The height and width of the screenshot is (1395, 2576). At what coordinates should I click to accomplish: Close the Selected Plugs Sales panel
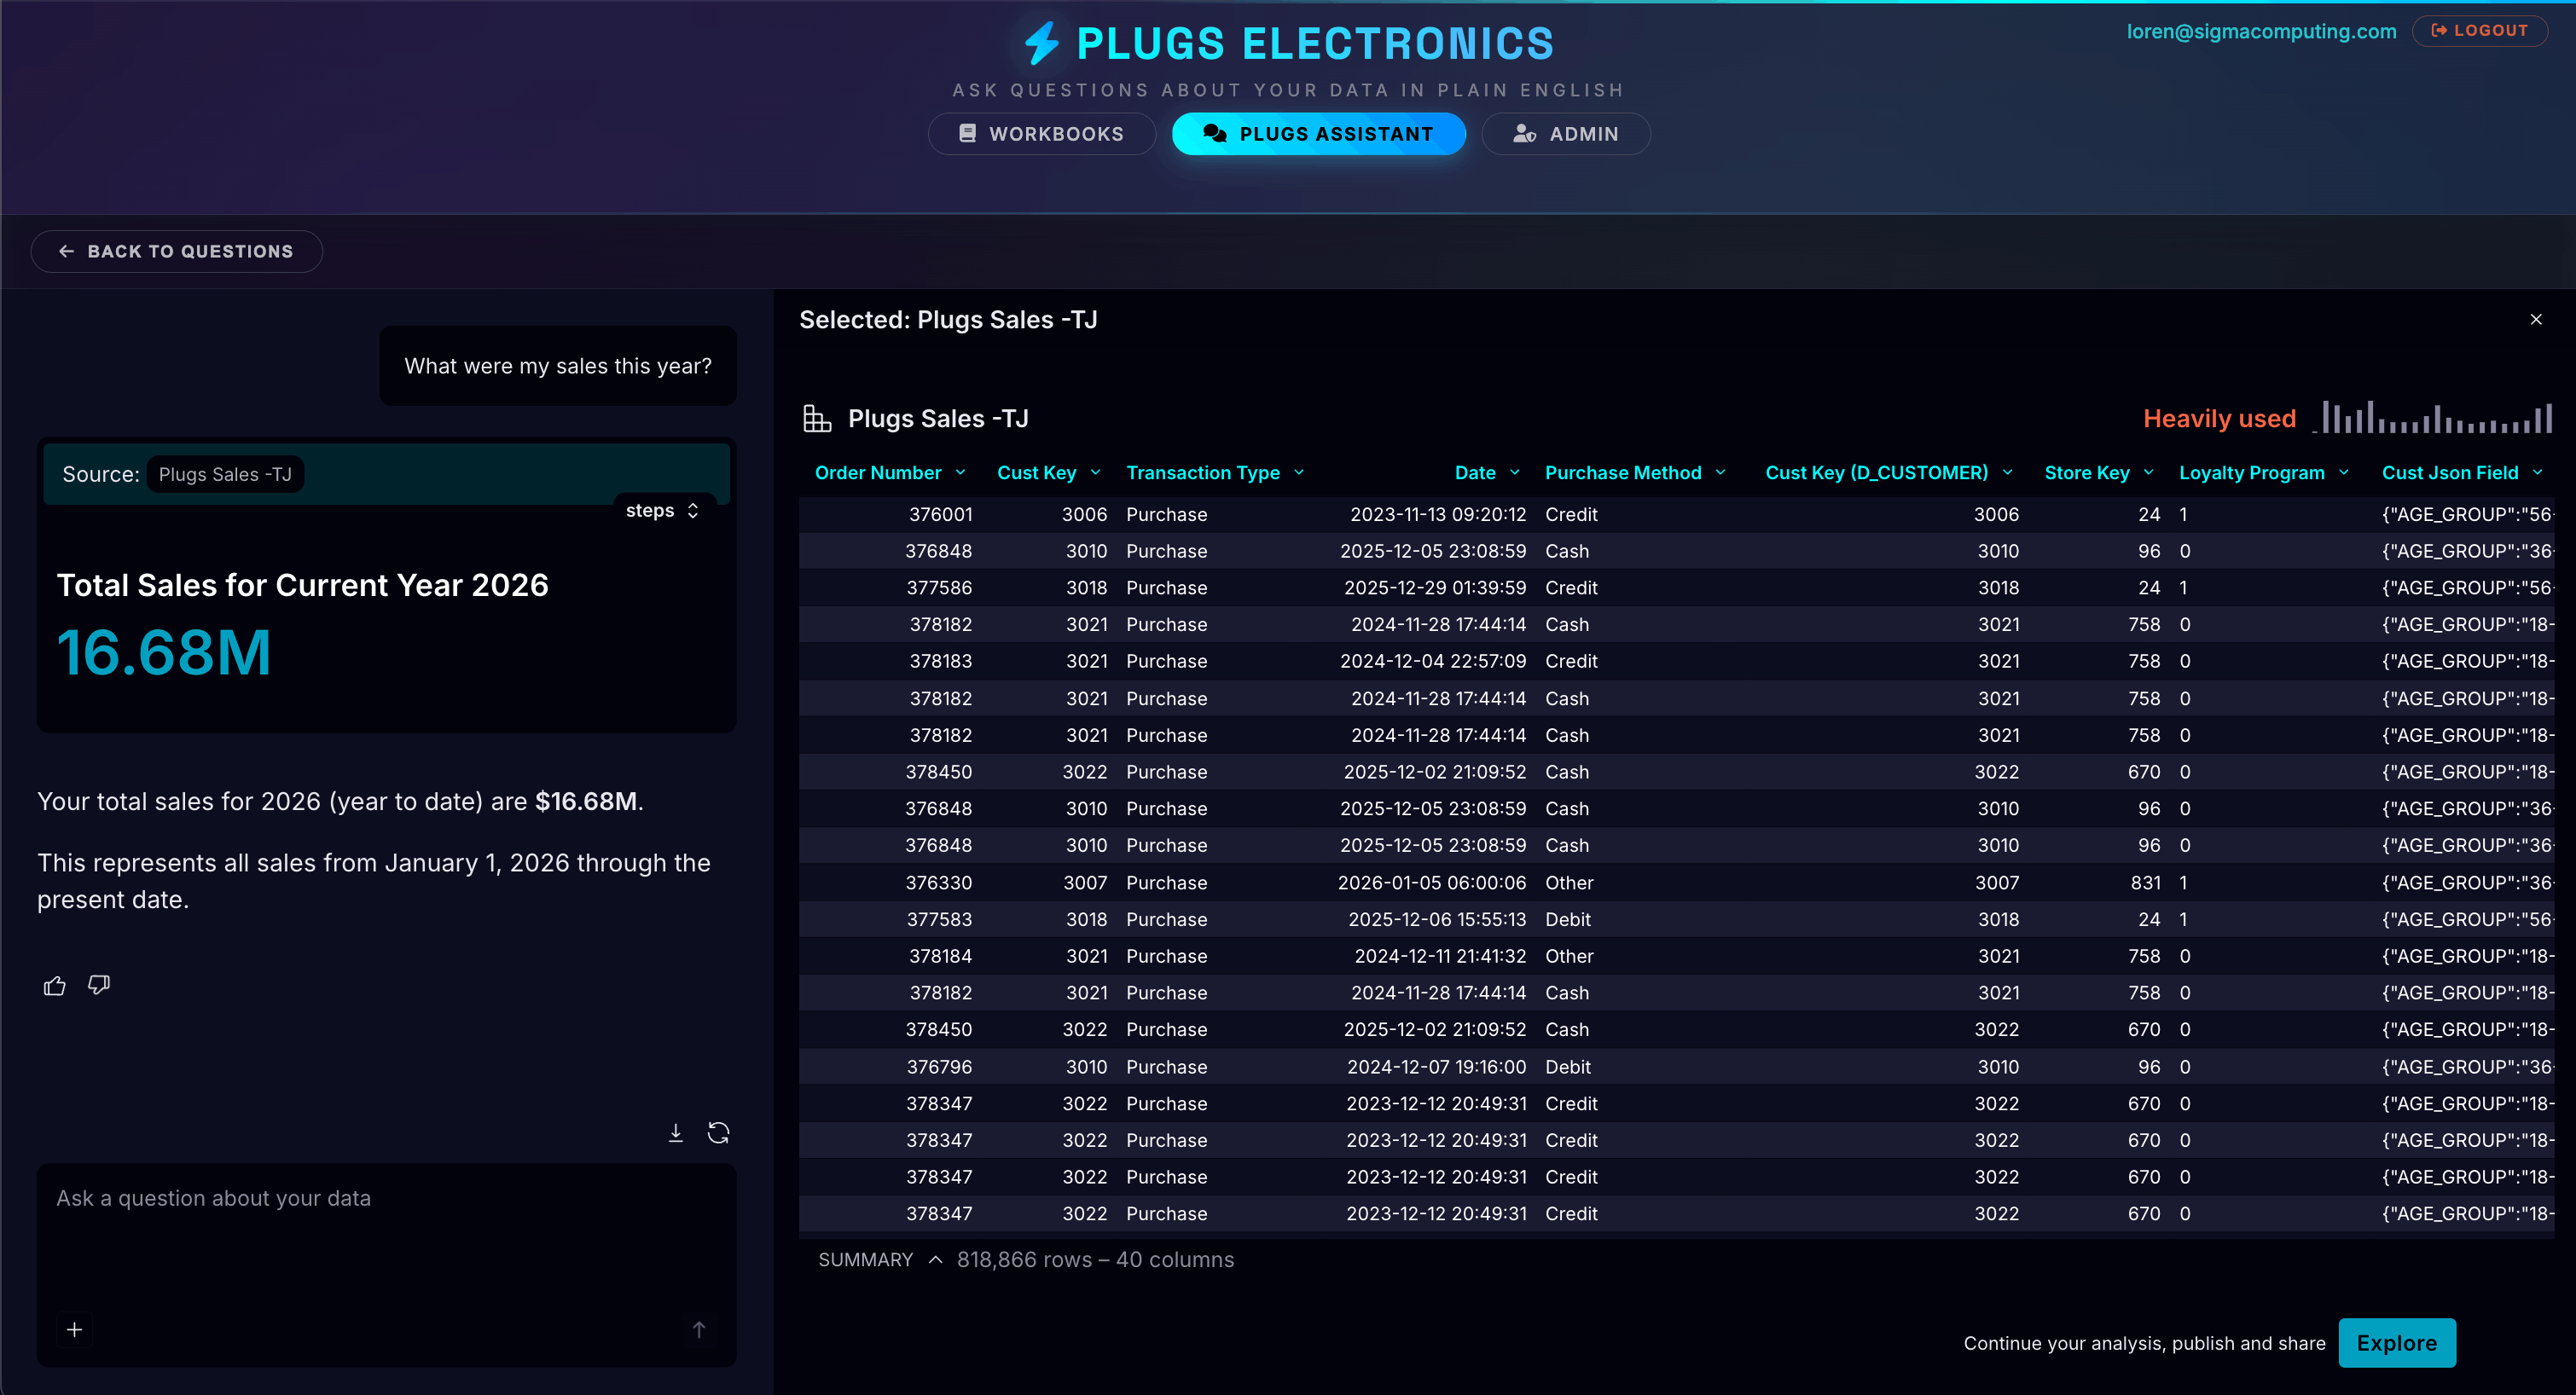tap(2535, 320)
